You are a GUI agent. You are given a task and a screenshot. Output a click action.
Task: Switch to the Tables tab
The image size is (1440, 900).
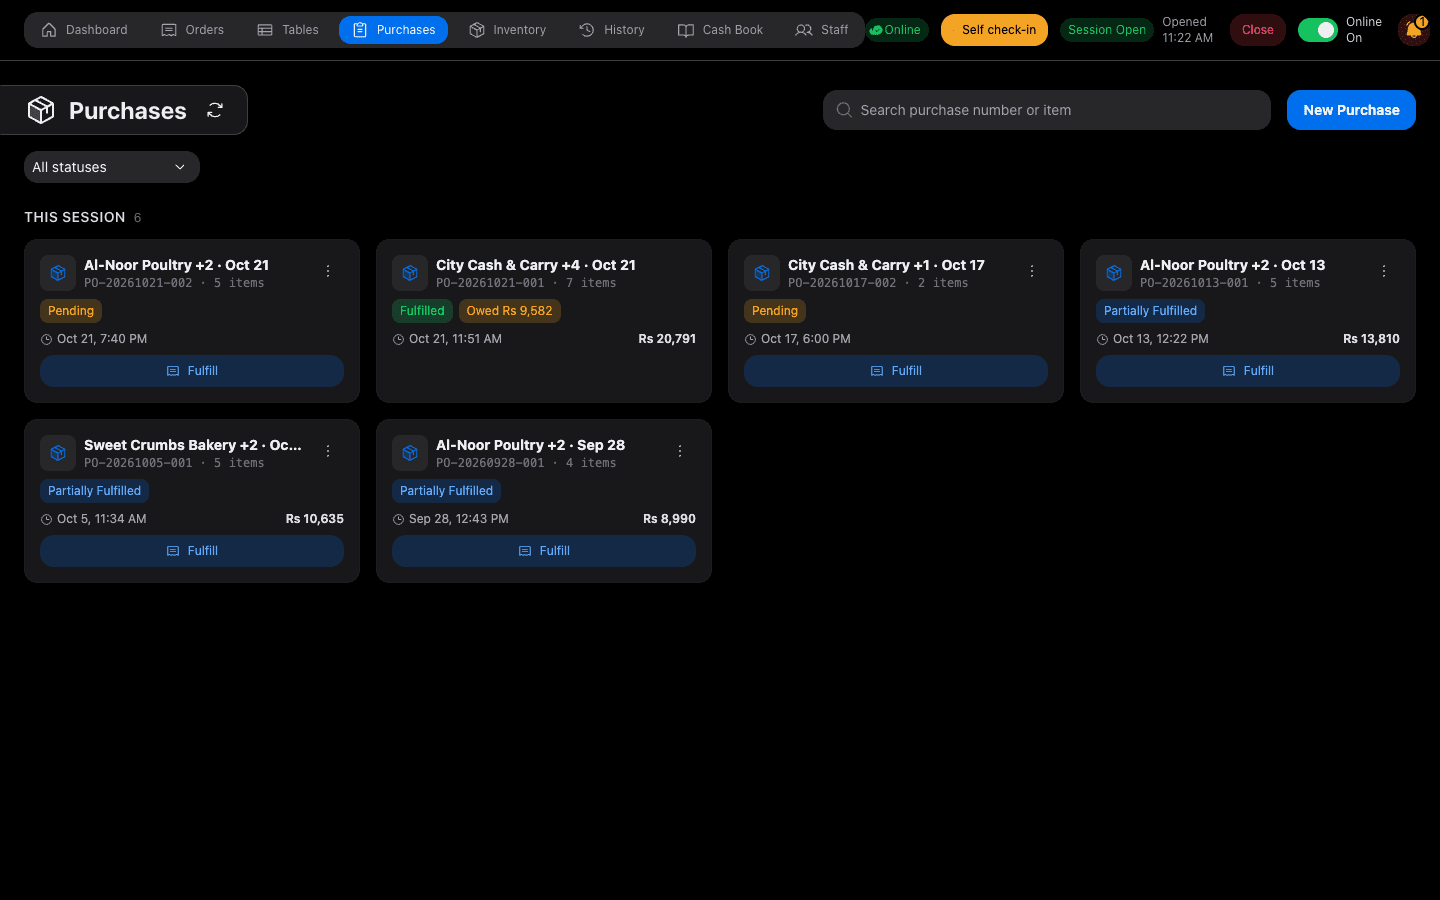point(288,30)
